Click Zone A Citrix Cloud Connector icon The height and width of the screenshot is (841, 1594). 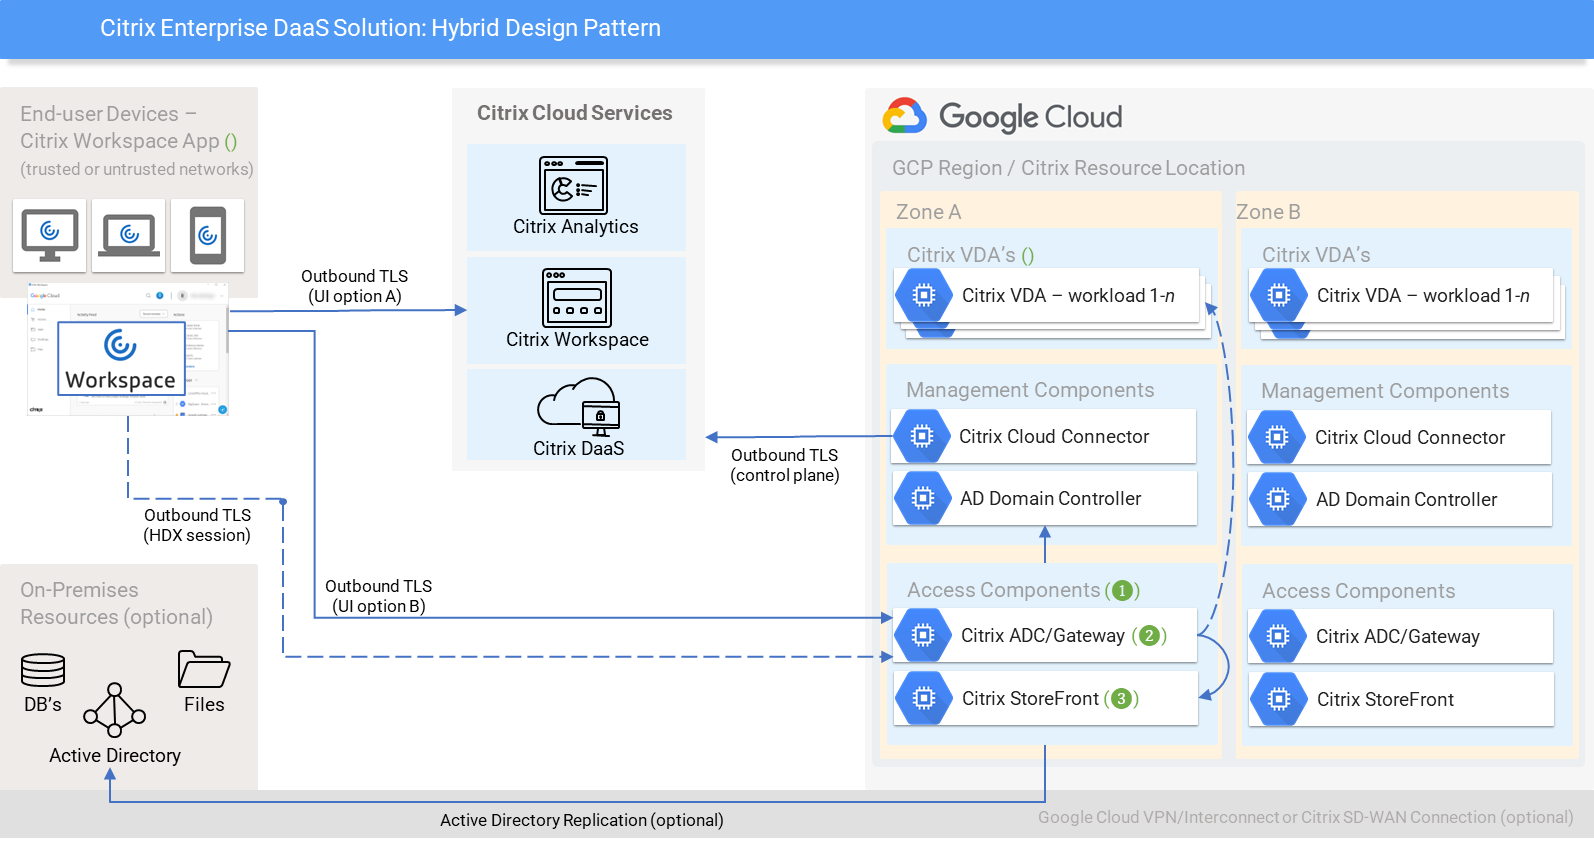click(922, 436)
